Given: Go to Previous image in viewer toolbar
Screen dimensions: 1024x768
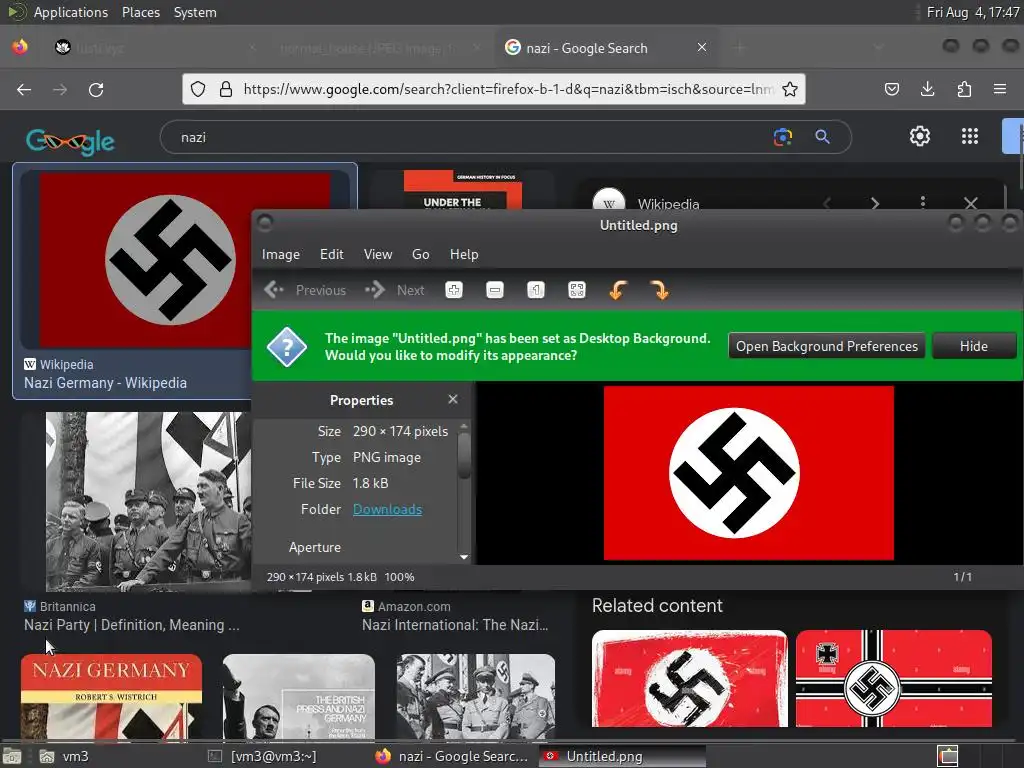Looking at the screenshot, I should (x=305, y=290).
